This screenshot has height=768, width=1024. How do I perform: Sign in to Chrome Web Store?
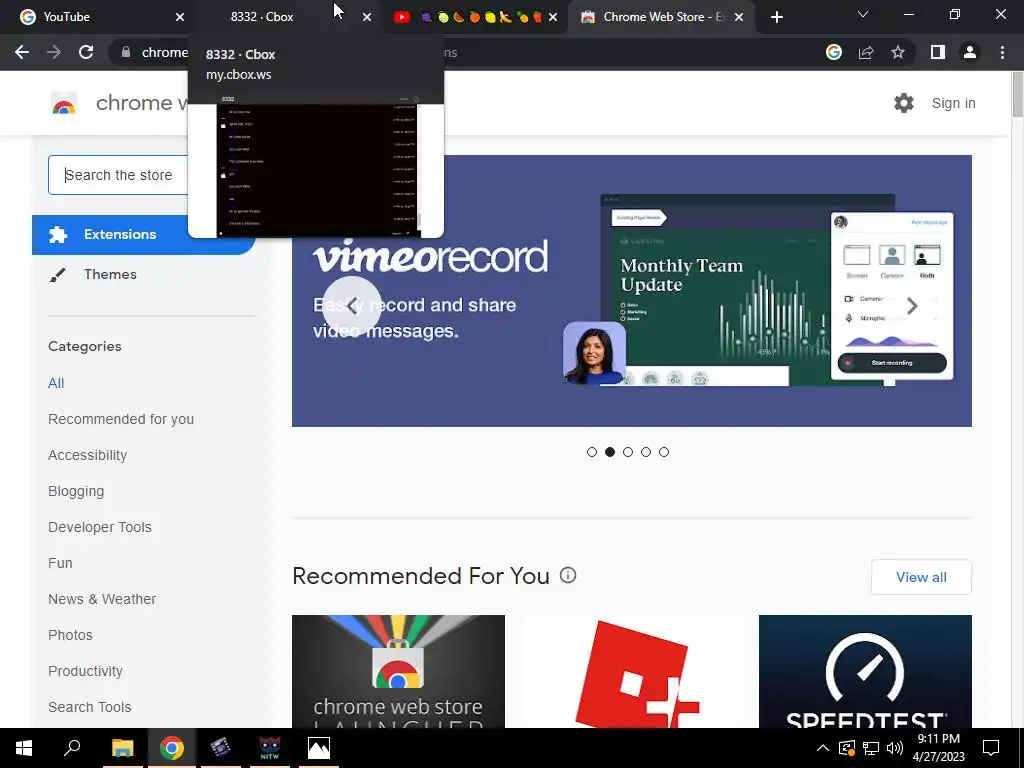click(953, 103)
